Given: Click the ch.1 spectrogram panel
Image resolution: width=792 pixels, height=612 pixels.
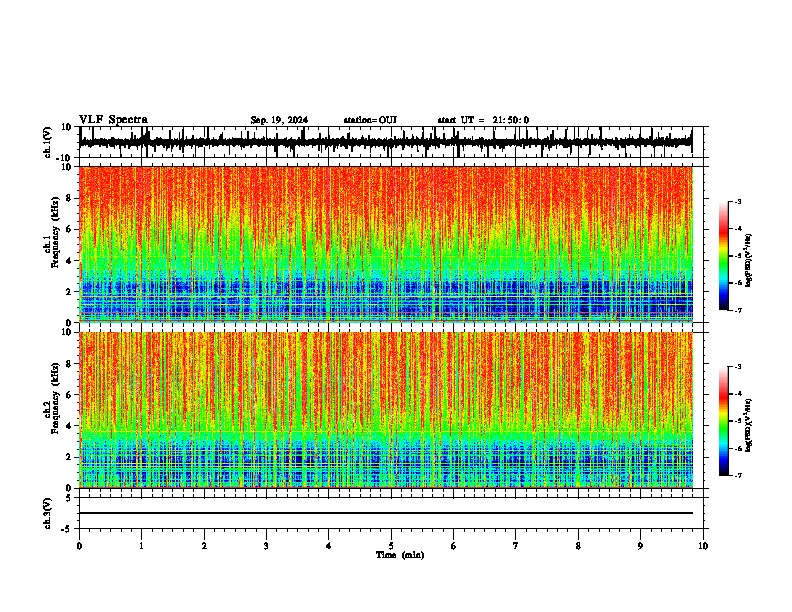Looking at the screenshot, I should [386, 244].
